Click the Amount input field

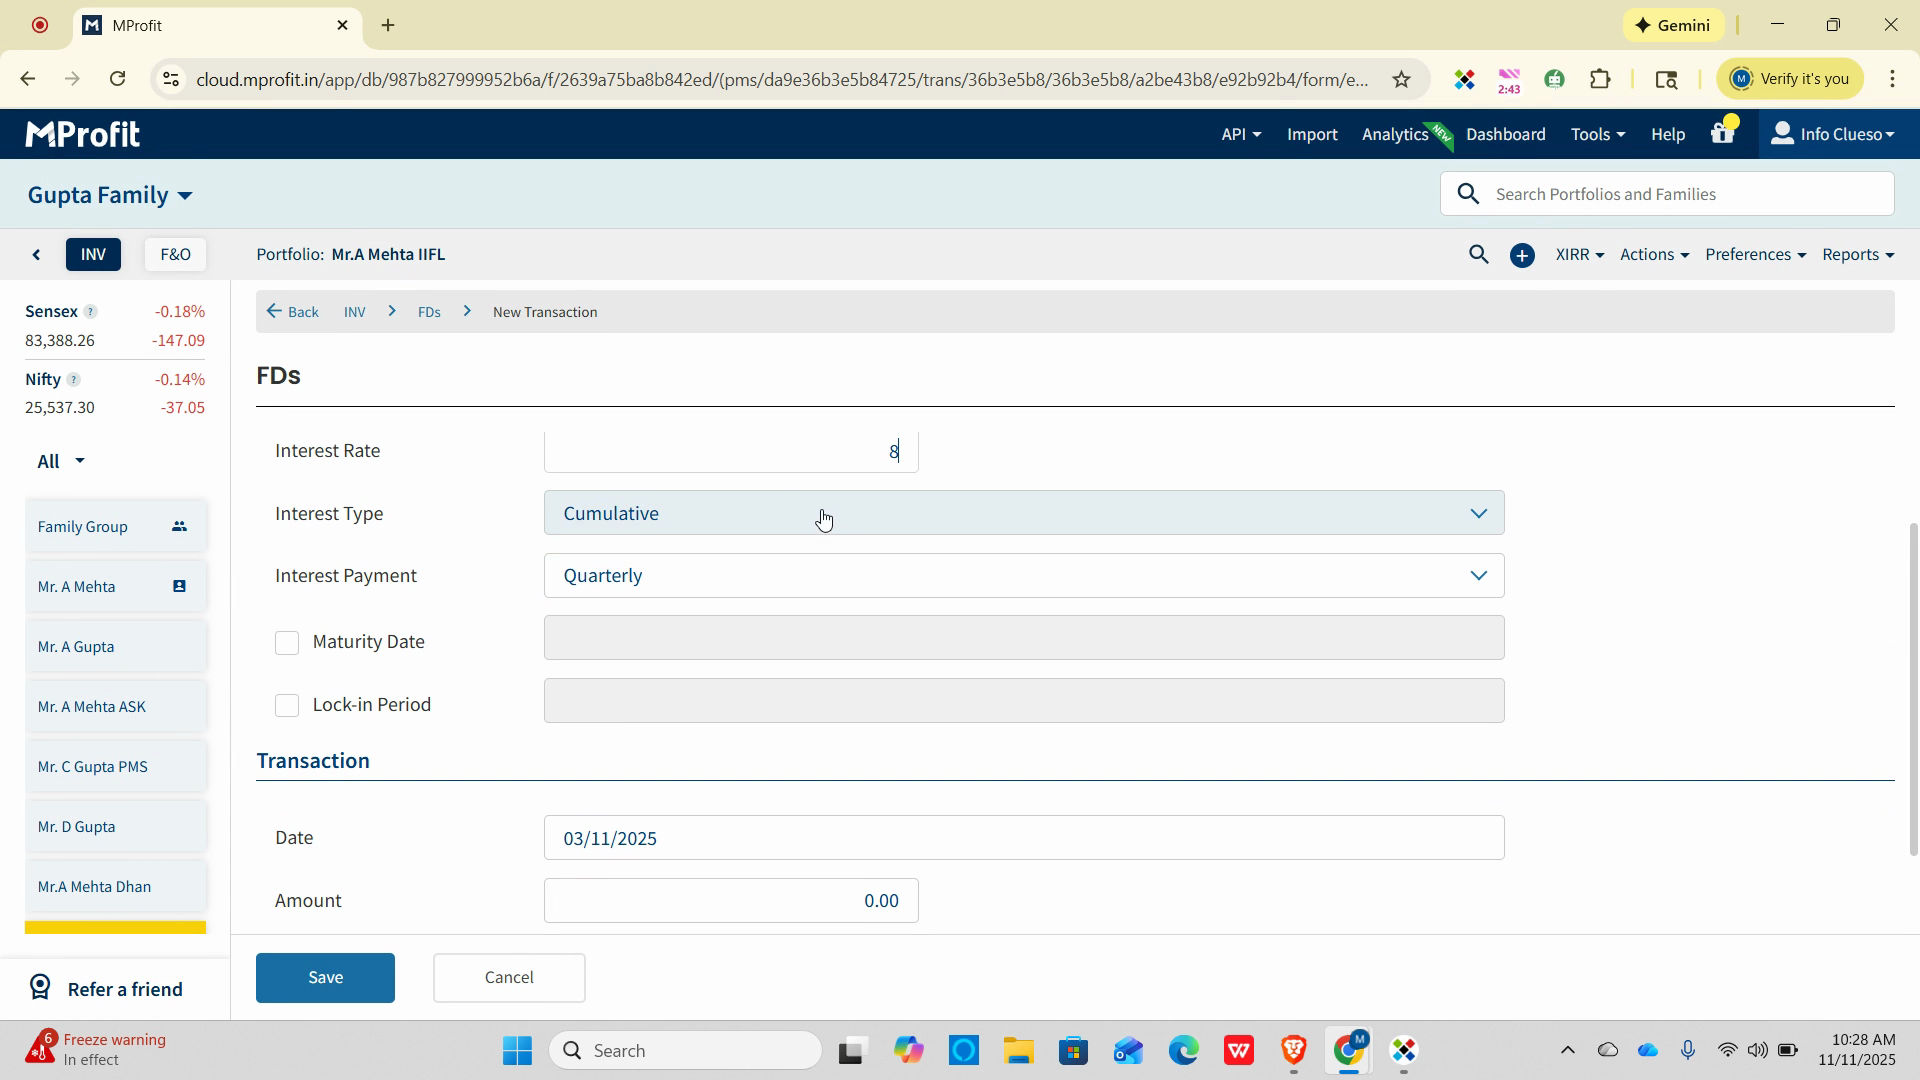tap(731, 901)
